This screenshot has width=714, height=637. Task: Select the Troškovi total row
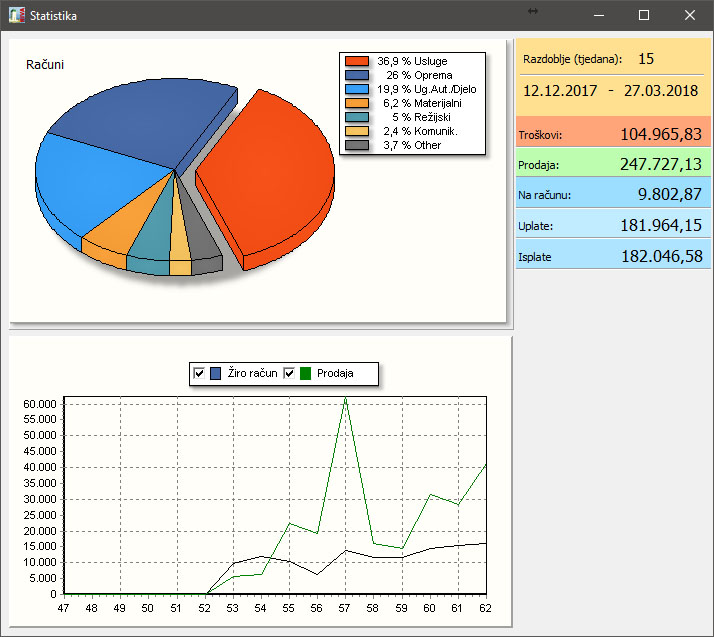[612, 134]
